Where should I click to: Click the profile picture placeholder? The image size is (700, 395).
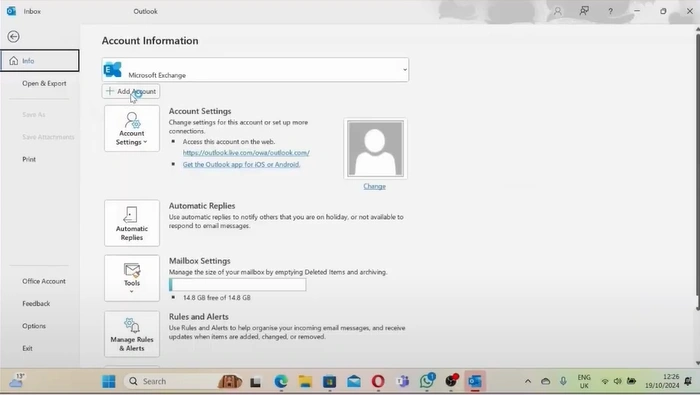tap(375, 149)
